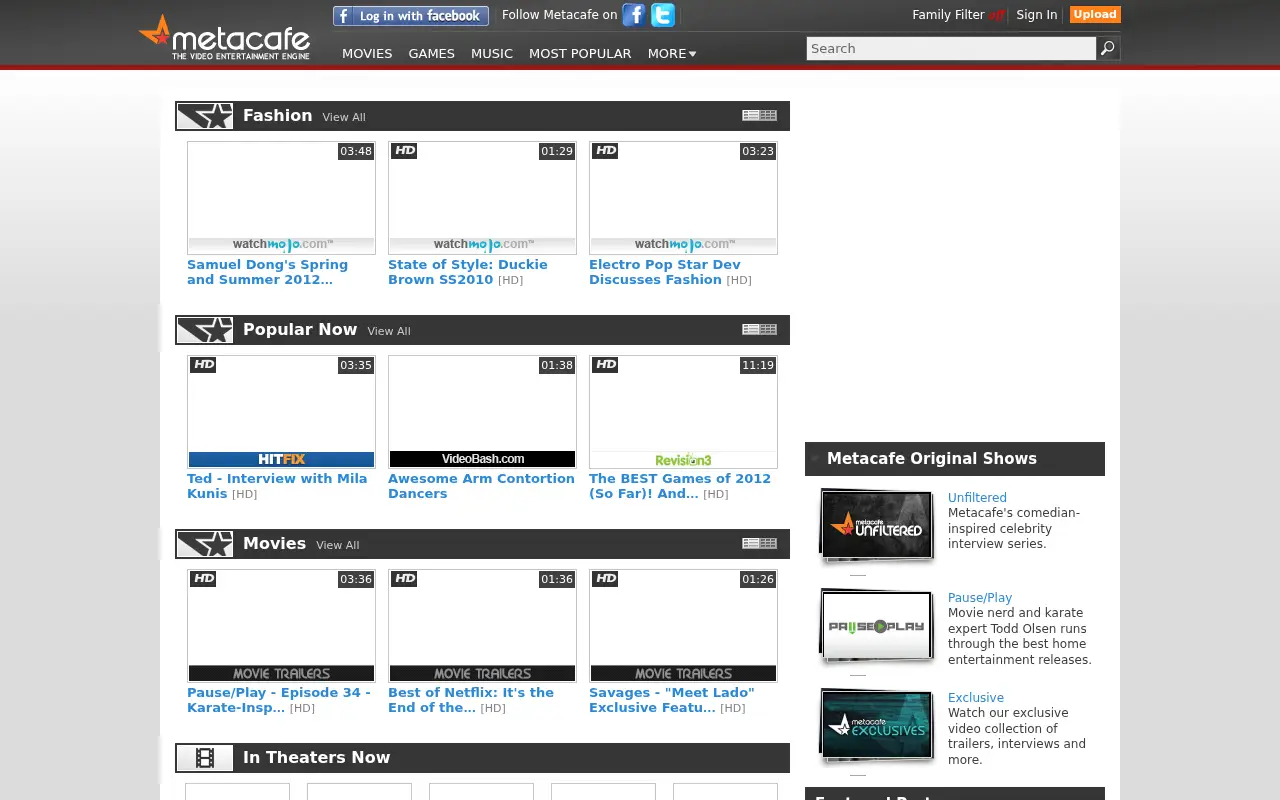View all Popular Now videos
The height and width of the screenshot is (800, 1280).
click(389, 331)
